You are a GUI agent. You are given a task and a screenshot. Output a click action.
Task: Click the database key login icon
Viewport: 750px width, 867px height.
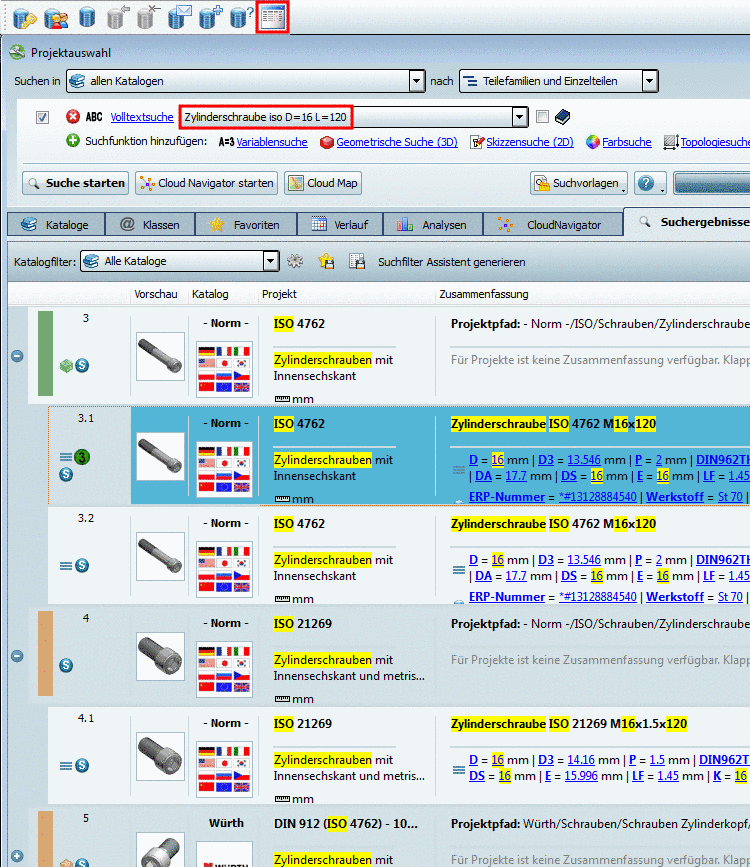24,18
